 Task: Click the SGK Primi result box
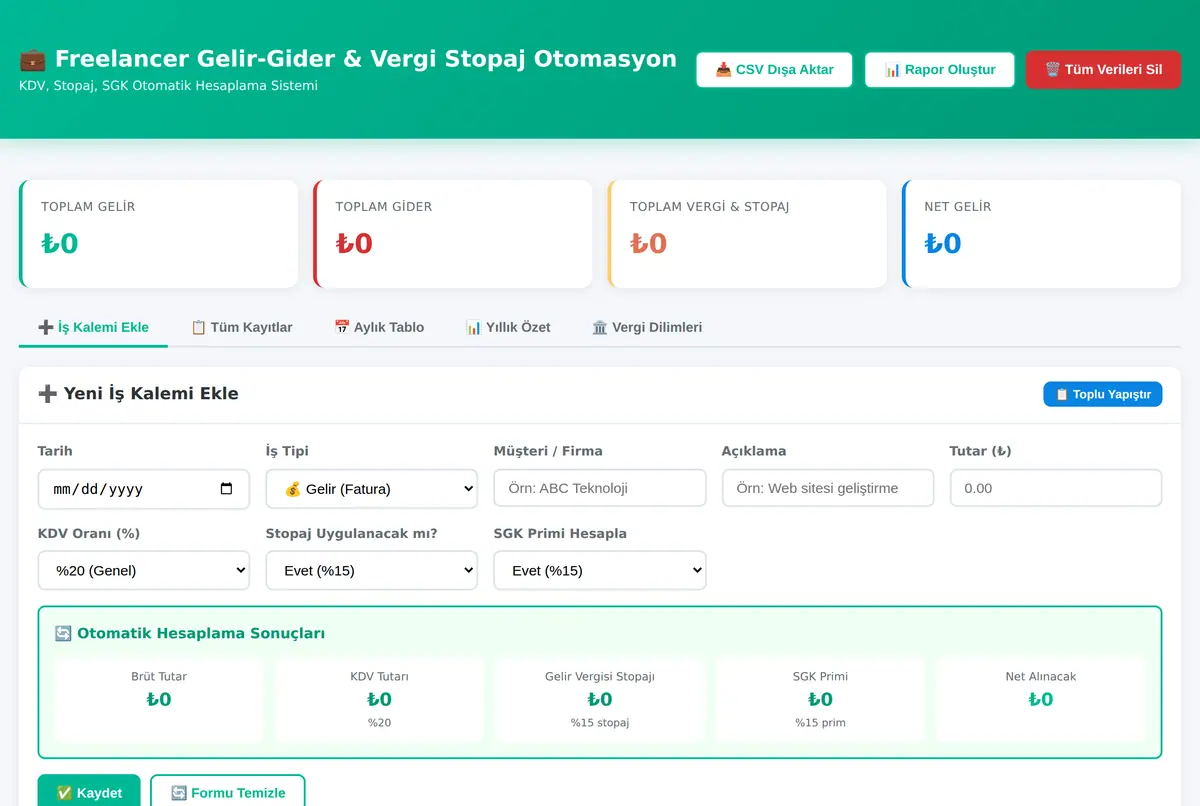[x=820, y=699]
